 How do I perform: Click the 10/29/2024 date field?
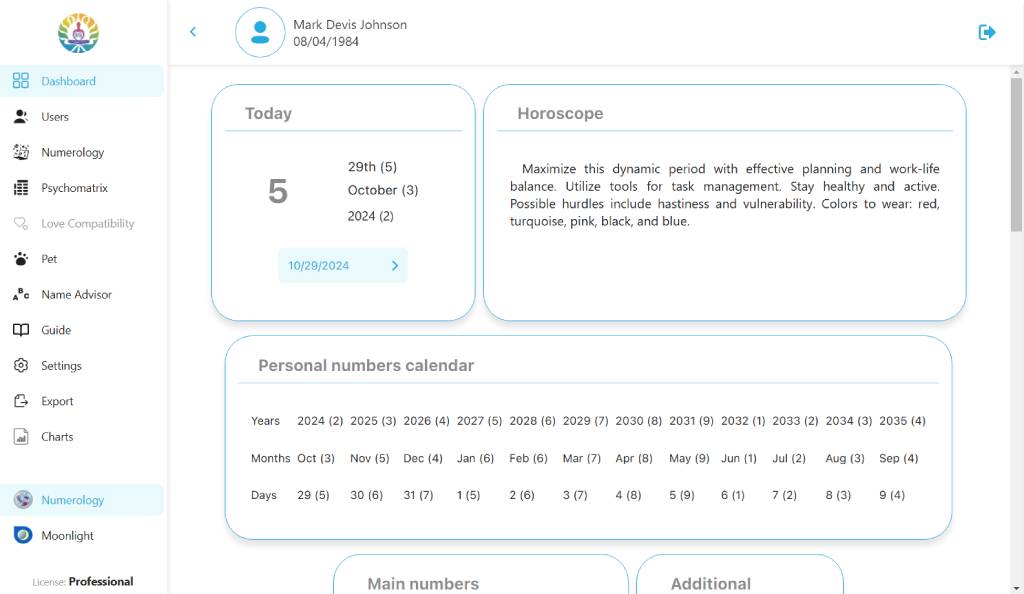[x=342, y=266]
